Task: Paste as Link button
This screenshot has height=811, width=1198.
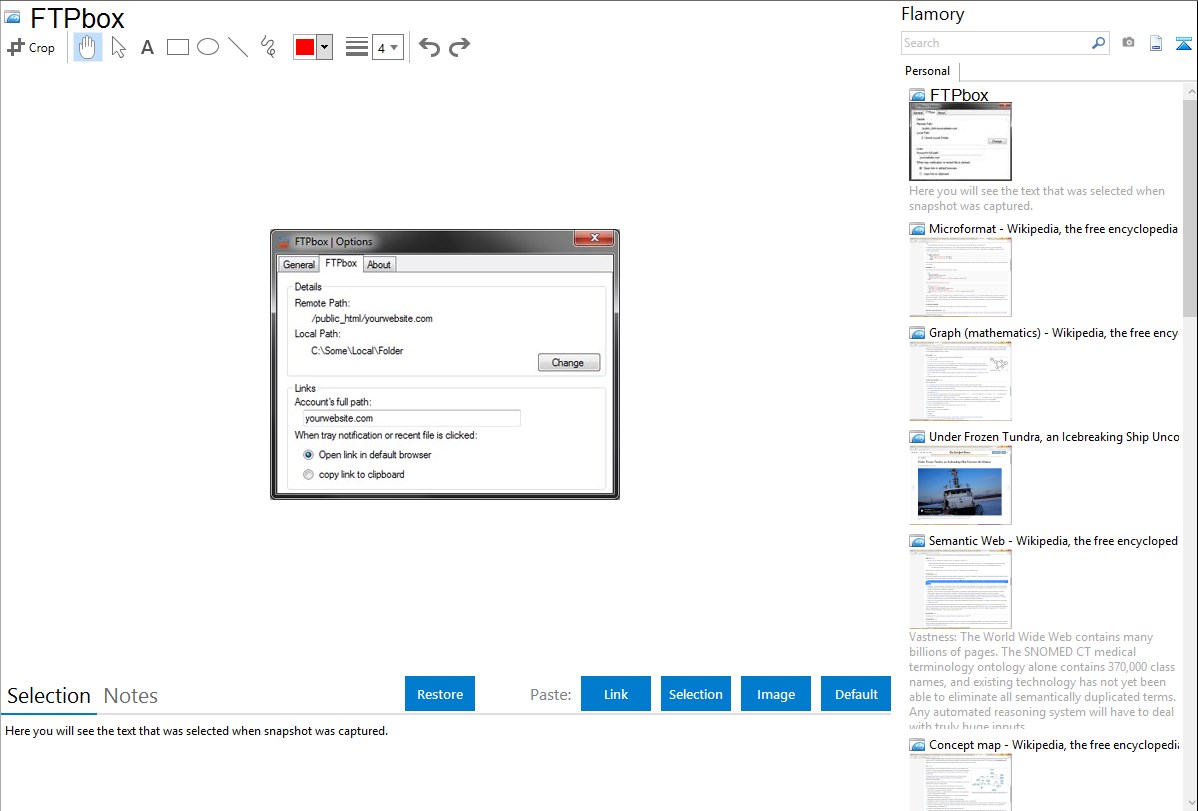Action: (x=616, y=694)
